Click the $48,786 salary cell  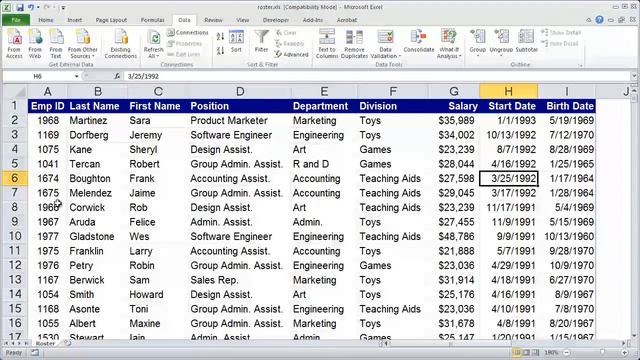454,236
